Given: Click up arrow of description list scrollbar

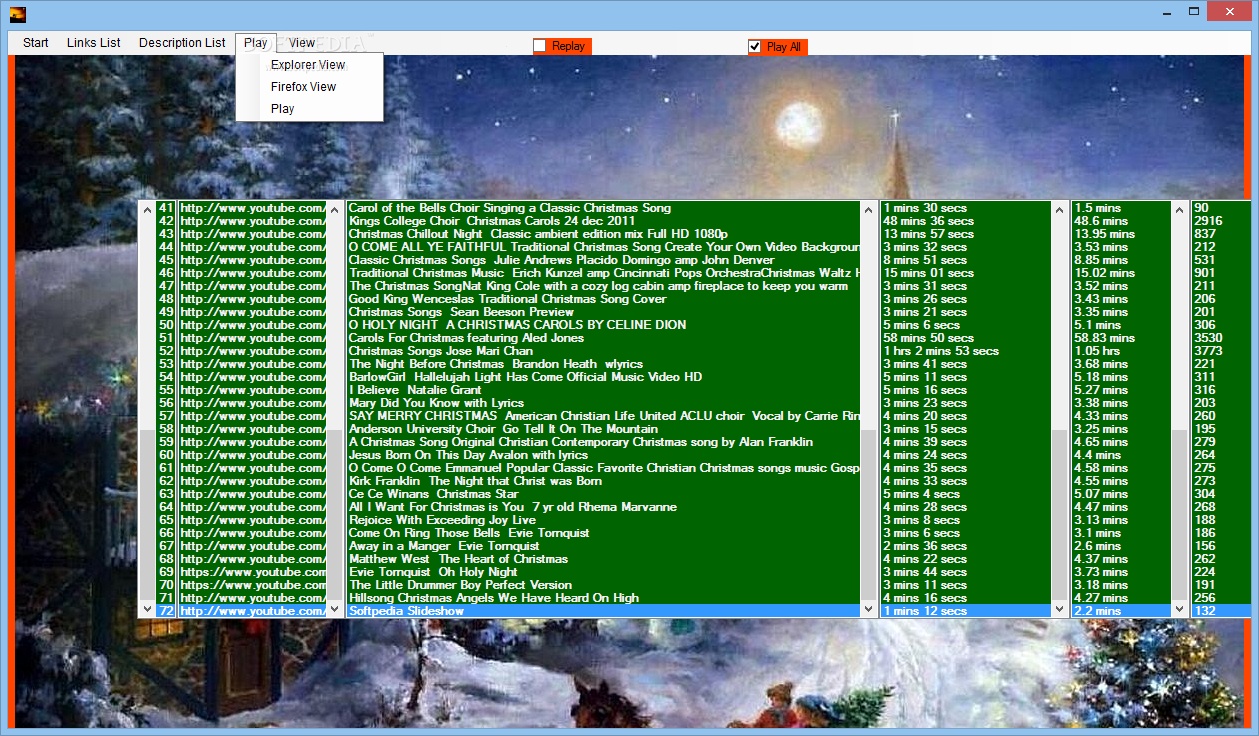Looking at the screenshot, I should click(x=868, y=209).
